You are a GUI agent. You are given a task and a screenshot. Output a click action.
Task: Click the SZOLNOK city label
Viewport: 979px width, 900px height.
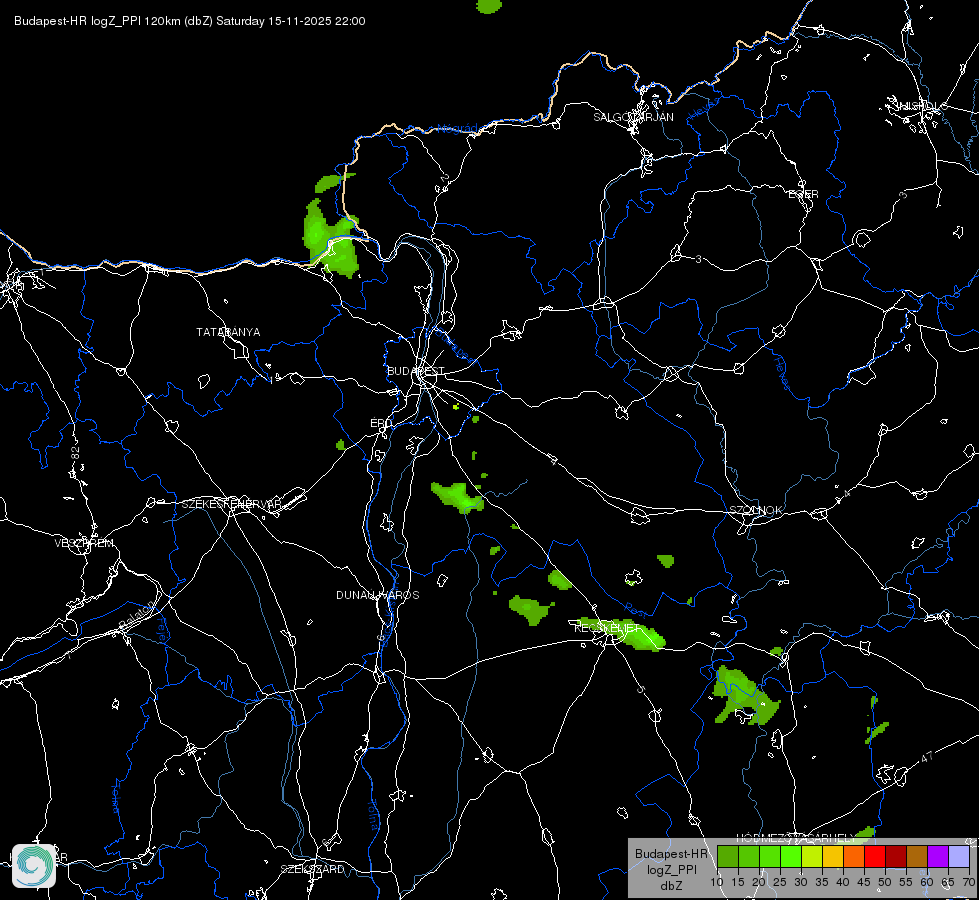[756, 510]
